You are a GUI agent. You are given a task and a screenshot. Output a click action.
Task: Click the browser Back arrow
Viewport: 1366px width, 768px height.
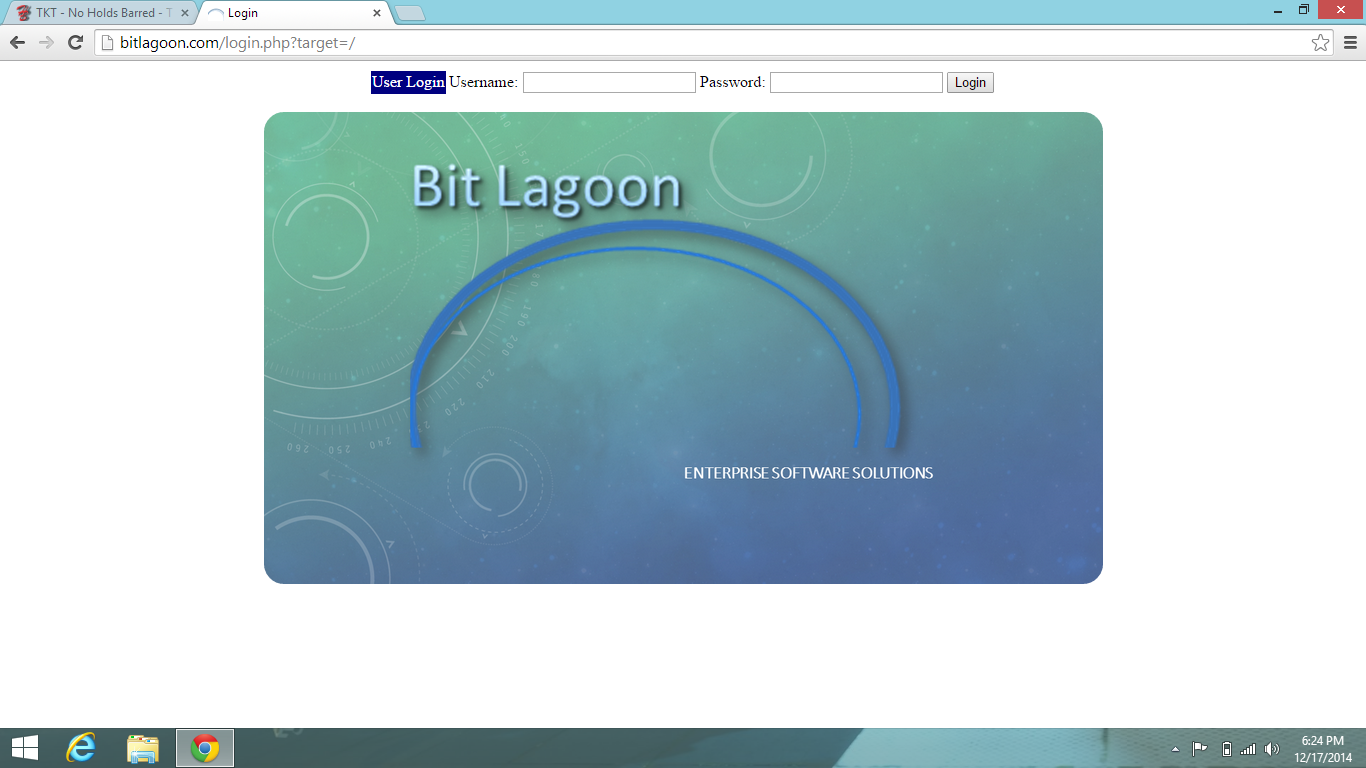point(17,42)
